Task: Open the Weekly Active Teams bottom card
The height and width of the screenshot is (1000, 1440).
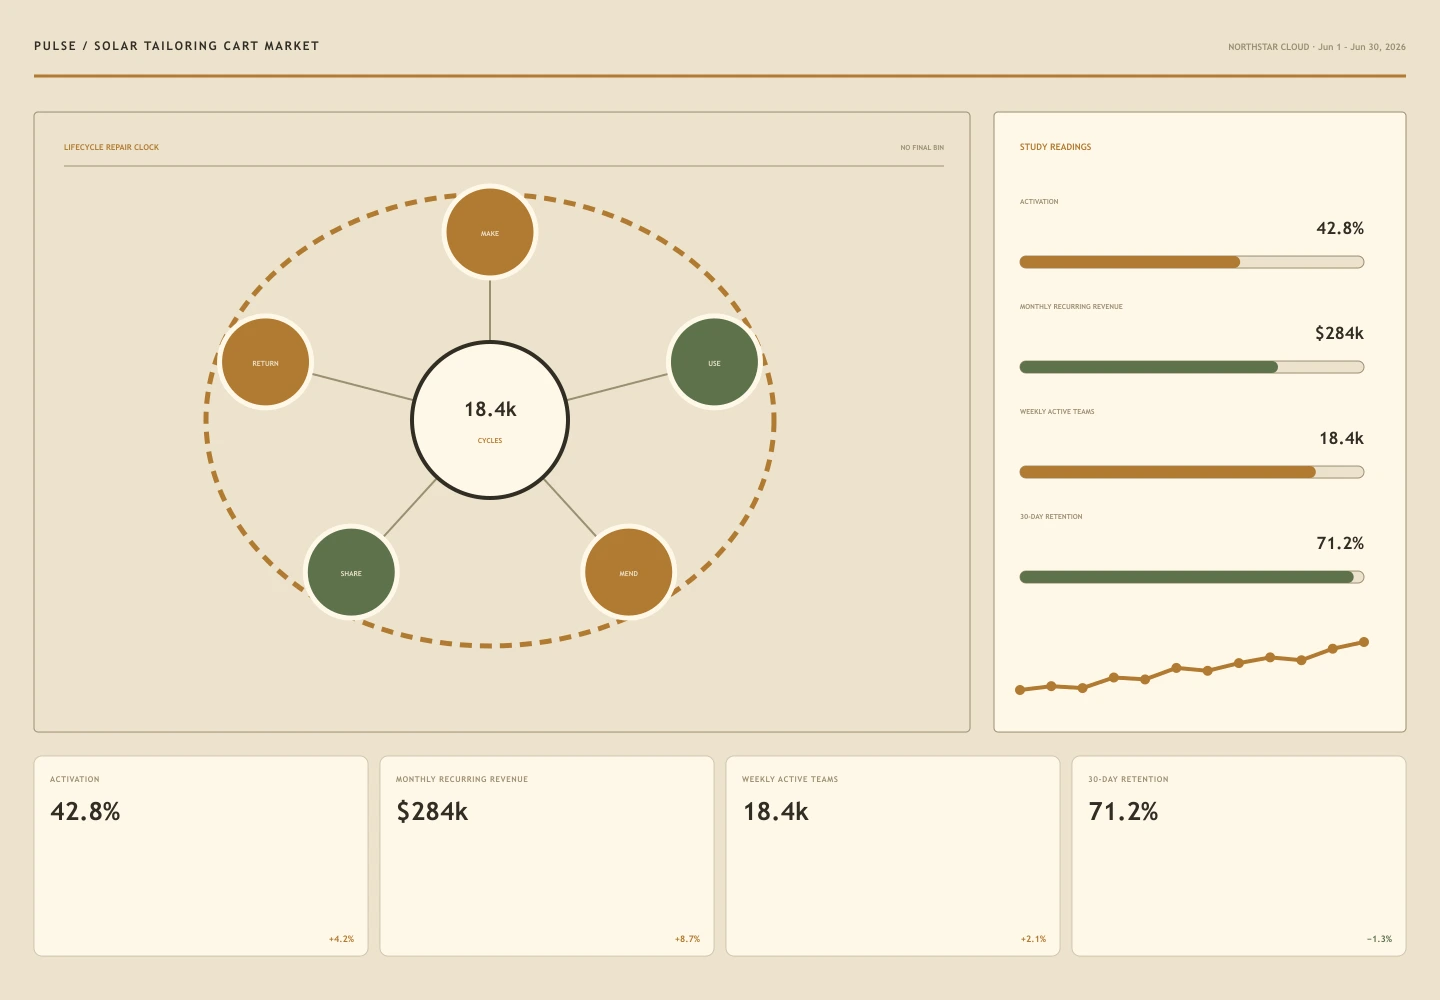Action: pos(893,856)
